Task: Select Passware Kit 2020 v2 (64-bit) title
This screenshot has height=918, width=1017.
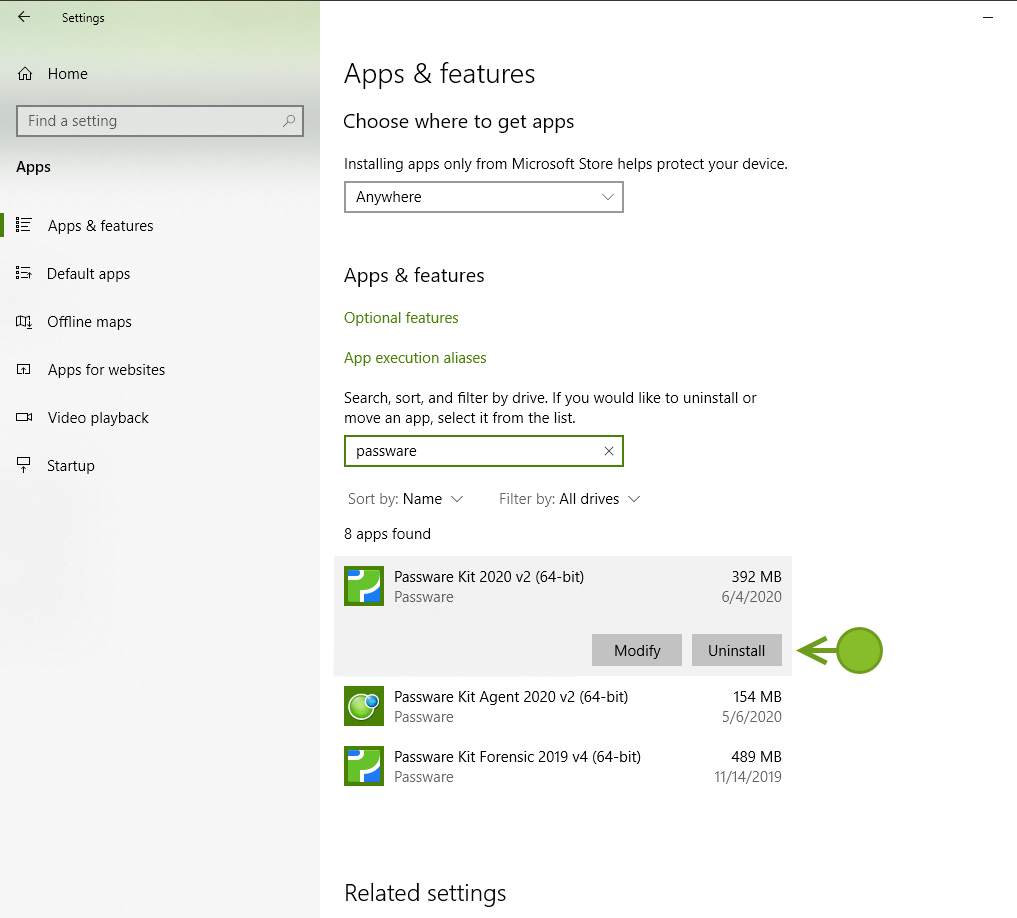Action: click(x=489, y=577)
